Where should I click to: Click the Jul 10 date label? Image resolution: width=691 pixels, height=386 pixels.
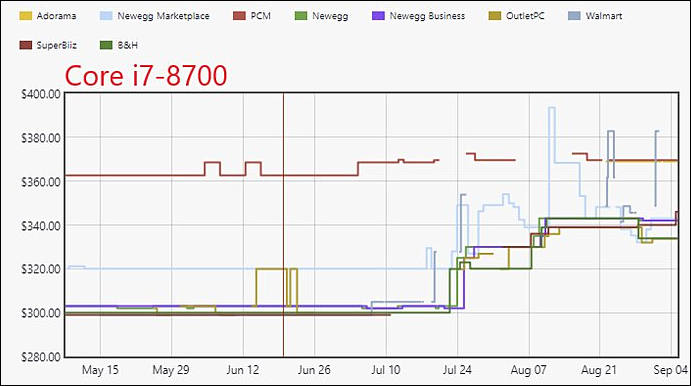pos(386,370)
